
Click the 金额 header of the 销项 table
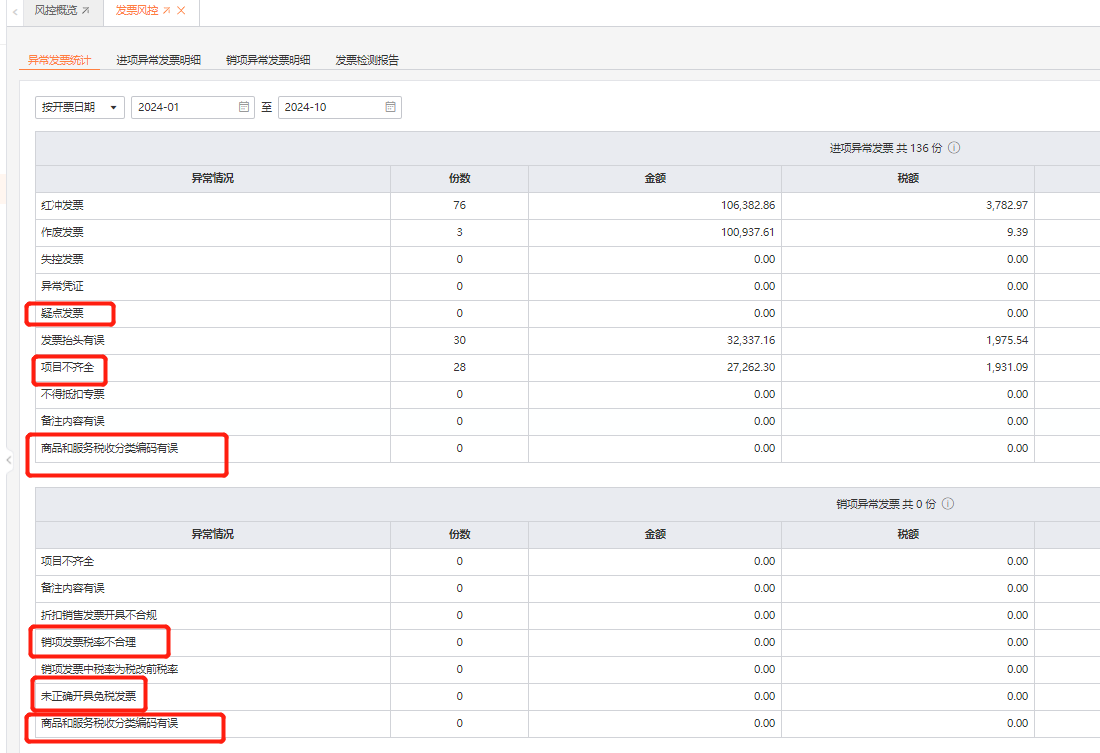point(655,534)
